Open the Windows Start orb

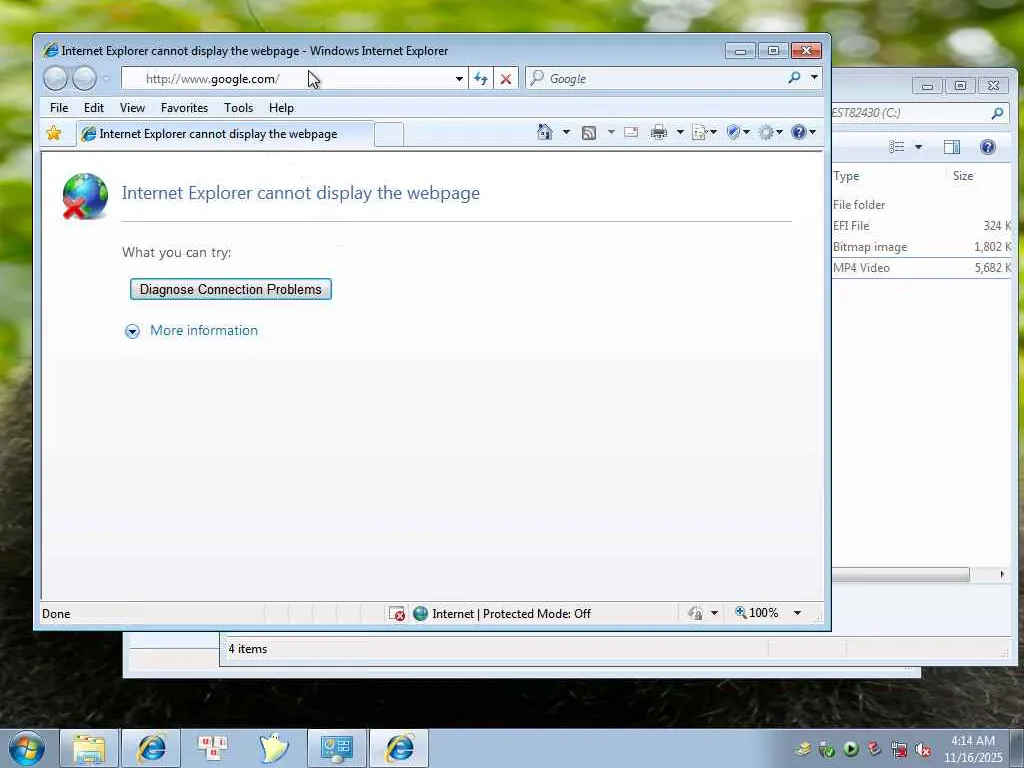coord(27,748)
